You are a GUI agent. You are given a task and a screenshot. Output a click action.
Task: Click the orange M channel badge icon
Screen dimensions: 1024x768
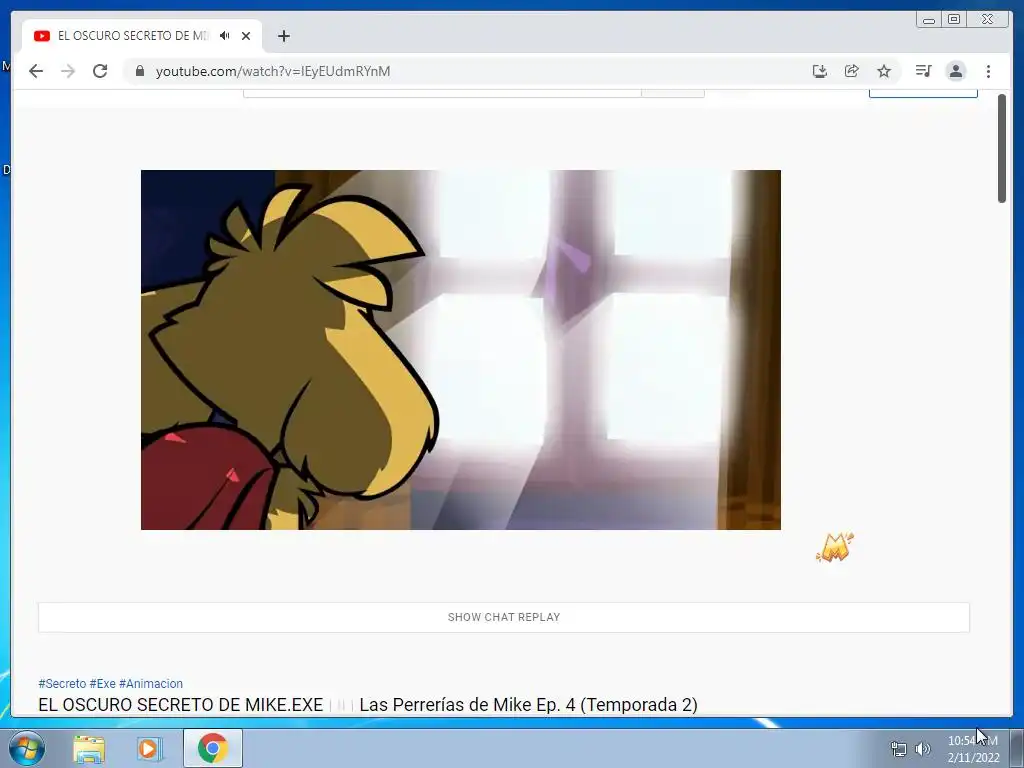835,547
